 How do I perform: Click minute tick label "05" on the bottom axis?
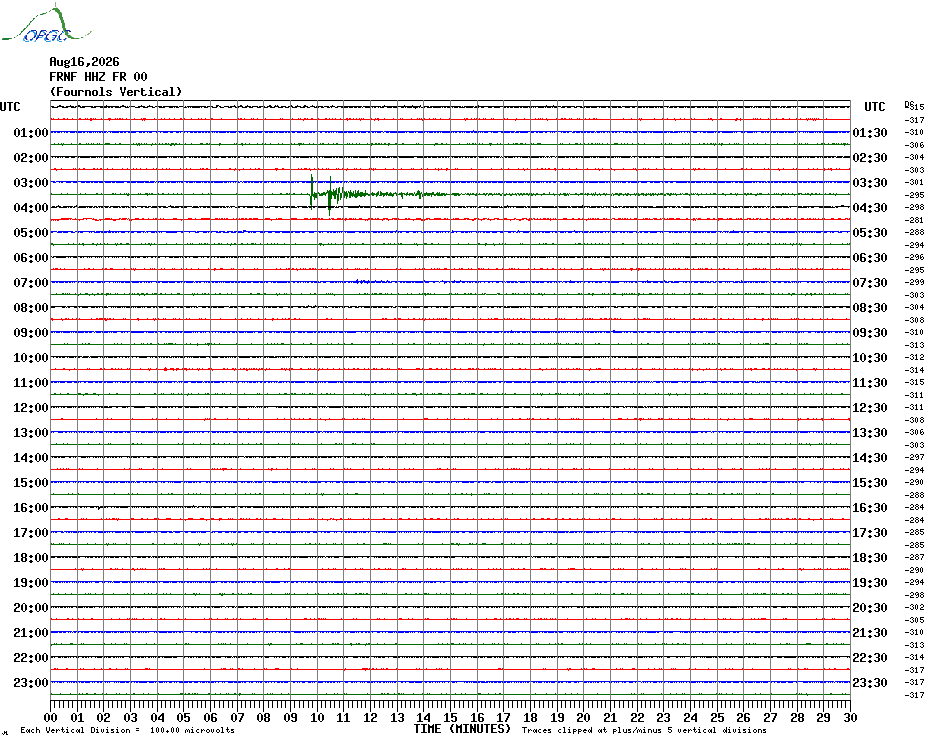tap(184, 717)
